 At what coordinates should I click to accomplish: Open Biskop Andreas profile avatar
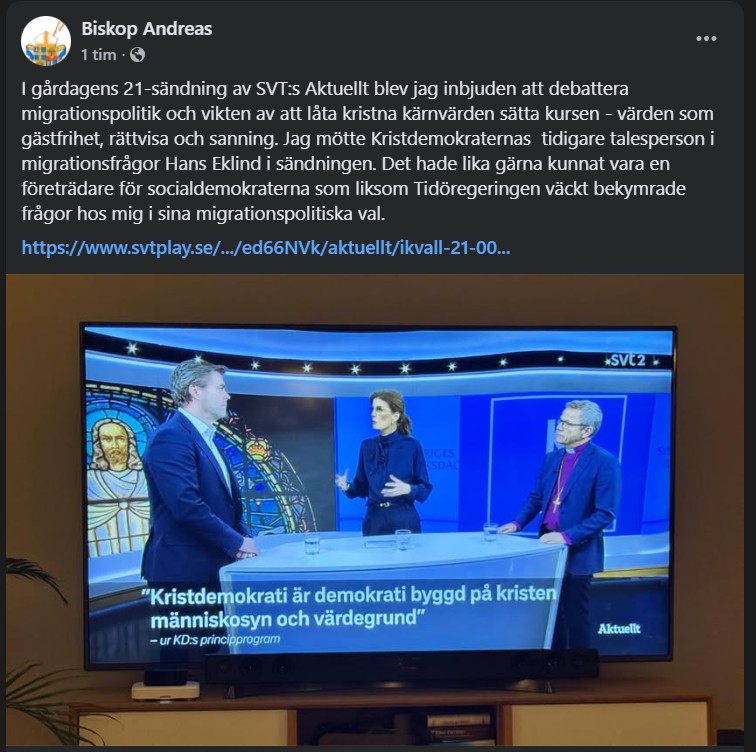coord(46,40)
